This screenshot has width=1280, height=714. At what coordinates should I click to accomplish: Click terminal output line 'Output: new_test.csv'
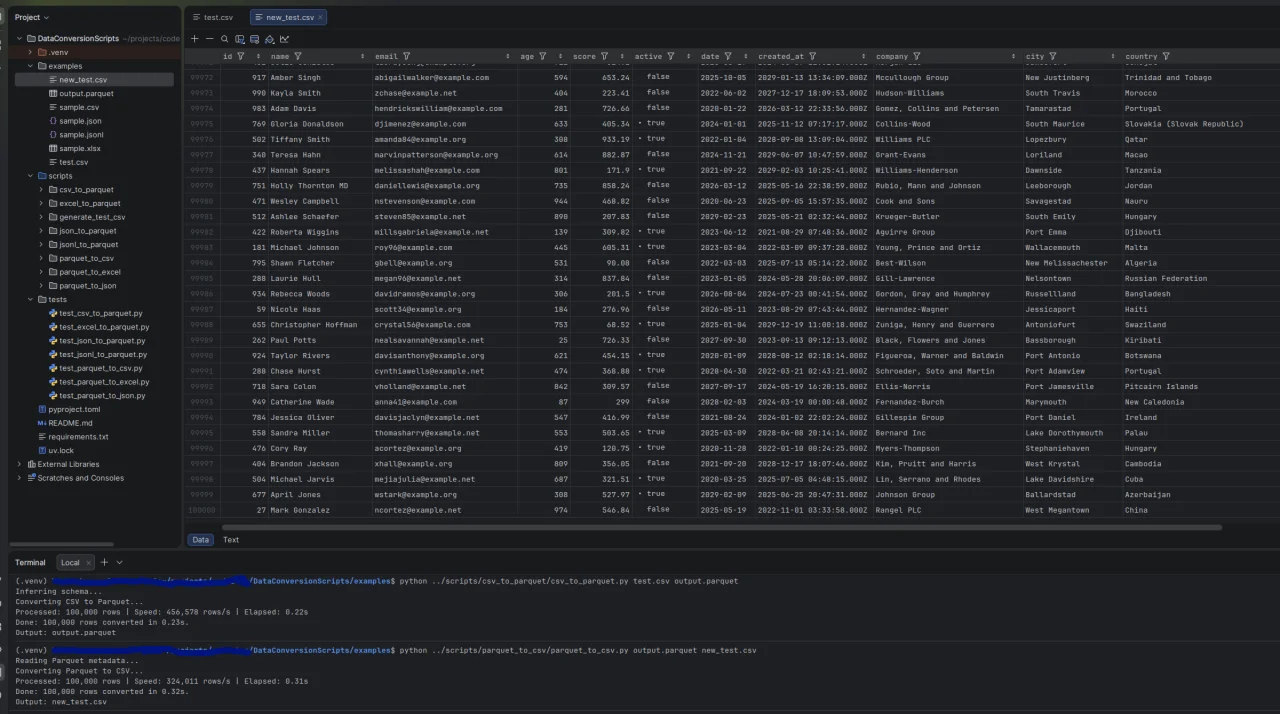coord(60,702)
